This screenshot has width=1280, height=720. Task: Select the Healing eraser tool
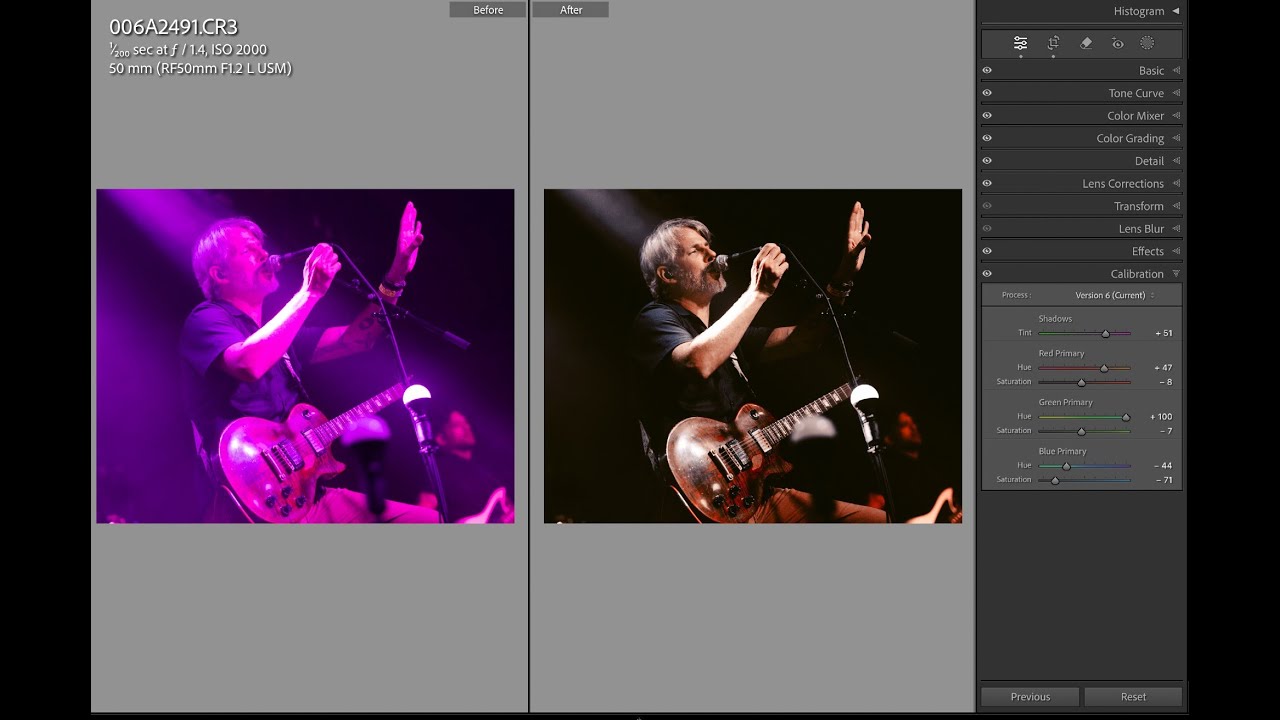point(1086,43)
